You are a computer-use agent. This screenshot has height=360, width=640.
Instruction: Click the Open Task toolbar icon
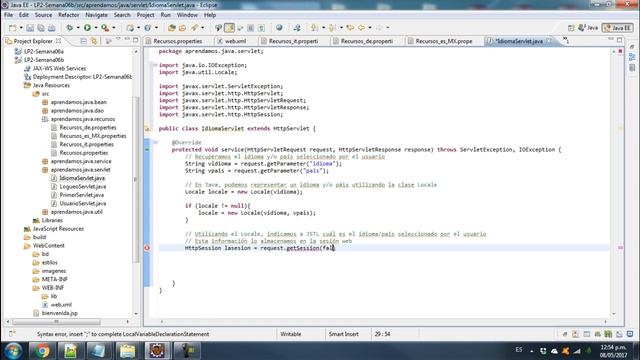coord(182,28)
